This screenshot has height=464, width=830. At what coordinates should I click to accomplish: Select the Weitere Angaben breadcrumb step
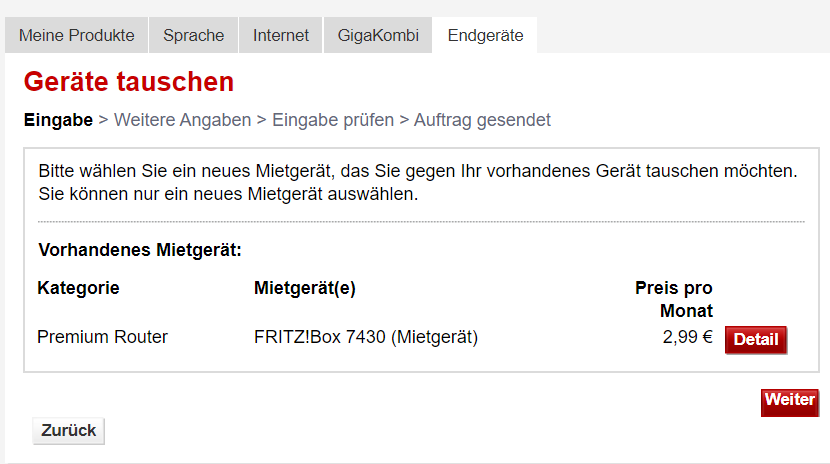tap(182, 120)
